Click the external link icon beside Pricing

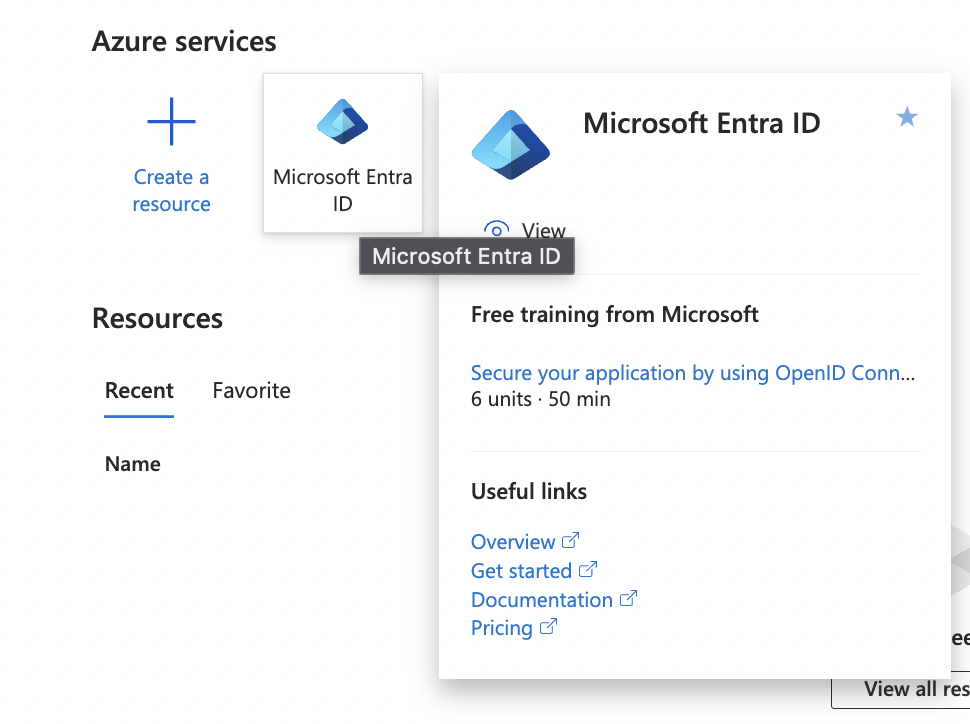pos(548,627)
